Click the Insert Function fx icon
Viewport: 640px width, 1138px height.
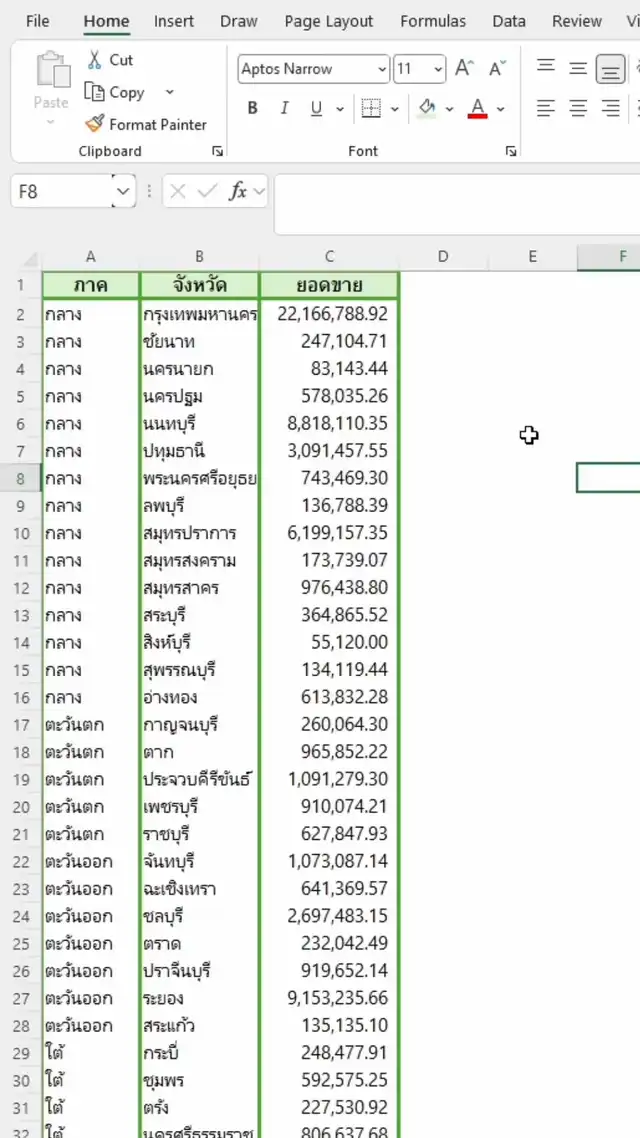click(238, 191)
